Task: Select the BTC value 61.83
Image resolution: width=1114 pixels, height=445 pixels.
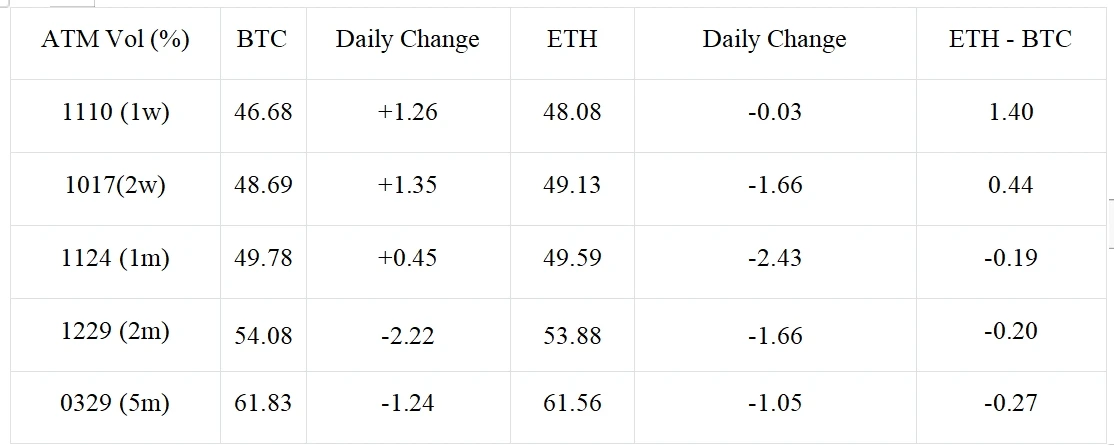Action: pyautogui.click(x=263, y=403)
